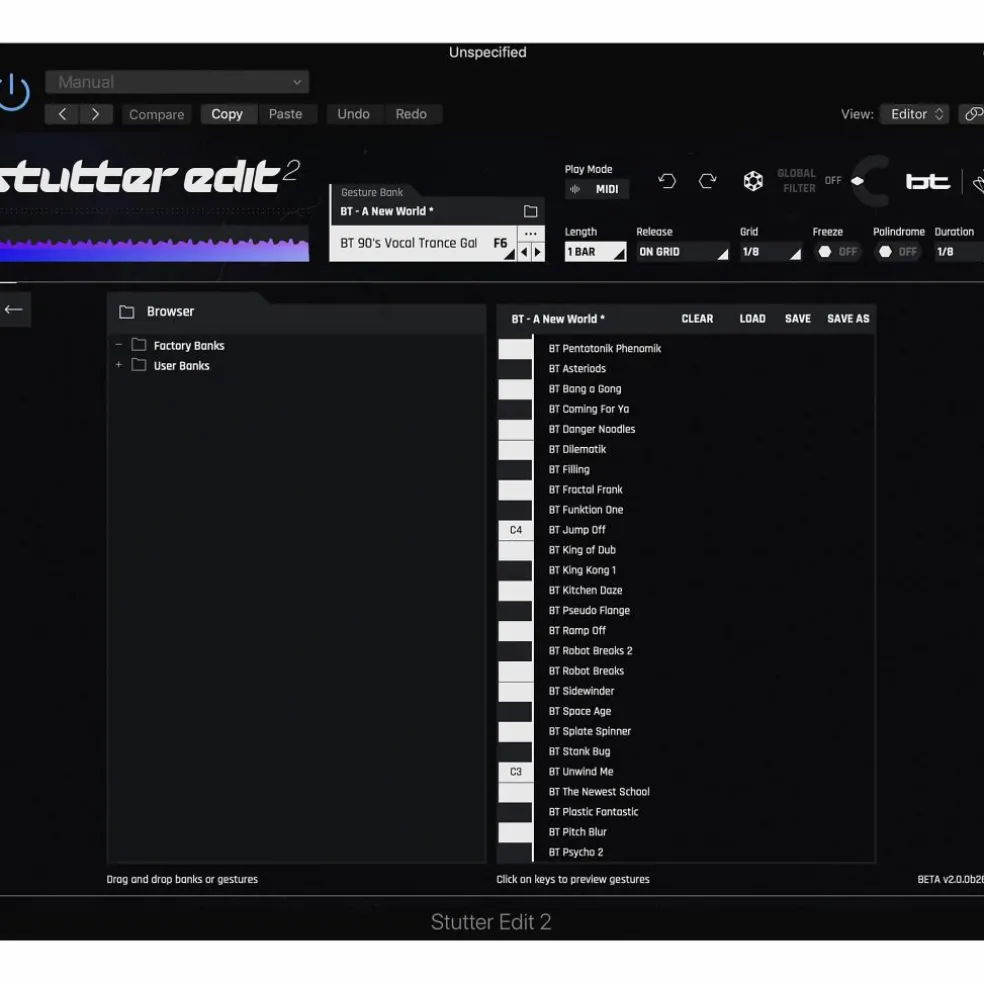Open the Manual preset dropdown
The height and width of the screenshot is (984, 984).
pos(177,82)
